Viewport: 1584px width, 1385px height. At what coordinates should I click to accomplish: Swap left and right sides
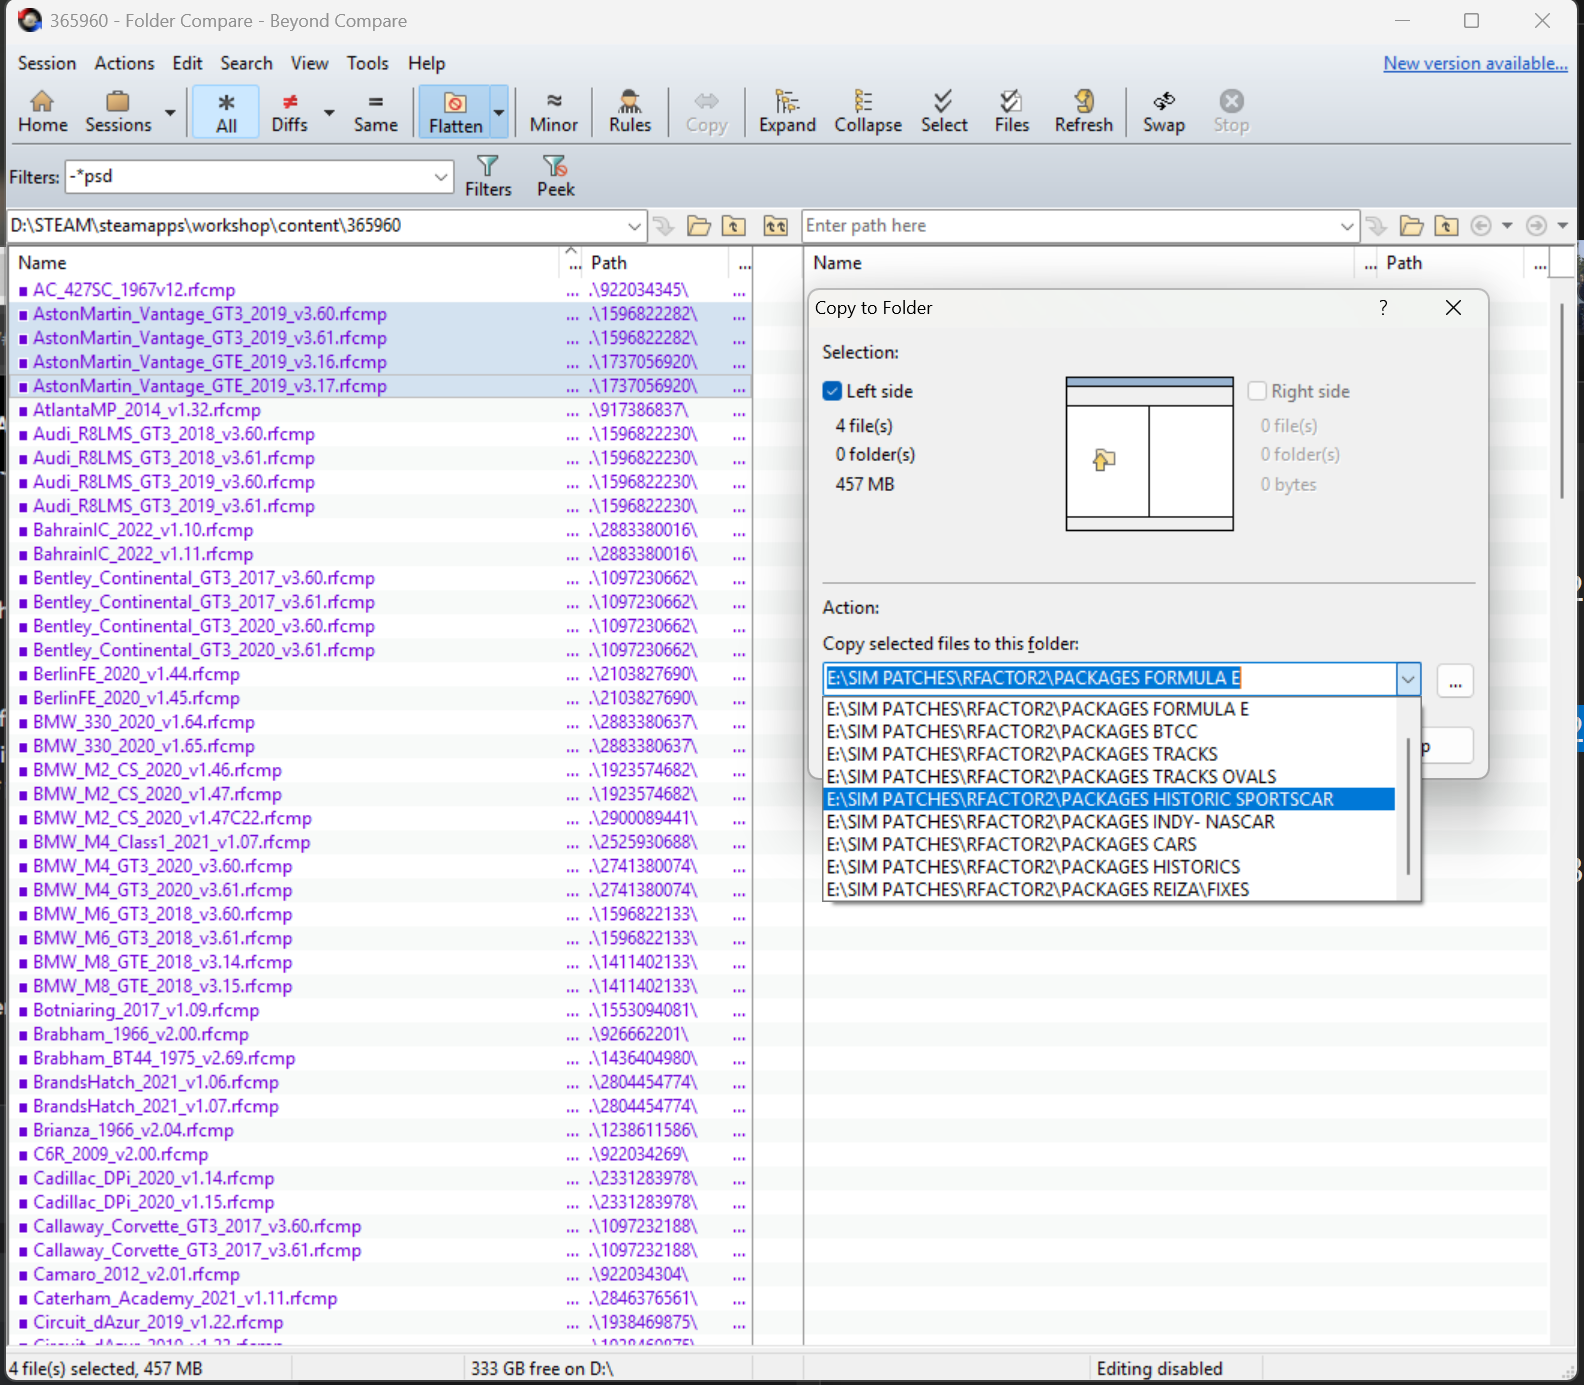[1163, 112]
